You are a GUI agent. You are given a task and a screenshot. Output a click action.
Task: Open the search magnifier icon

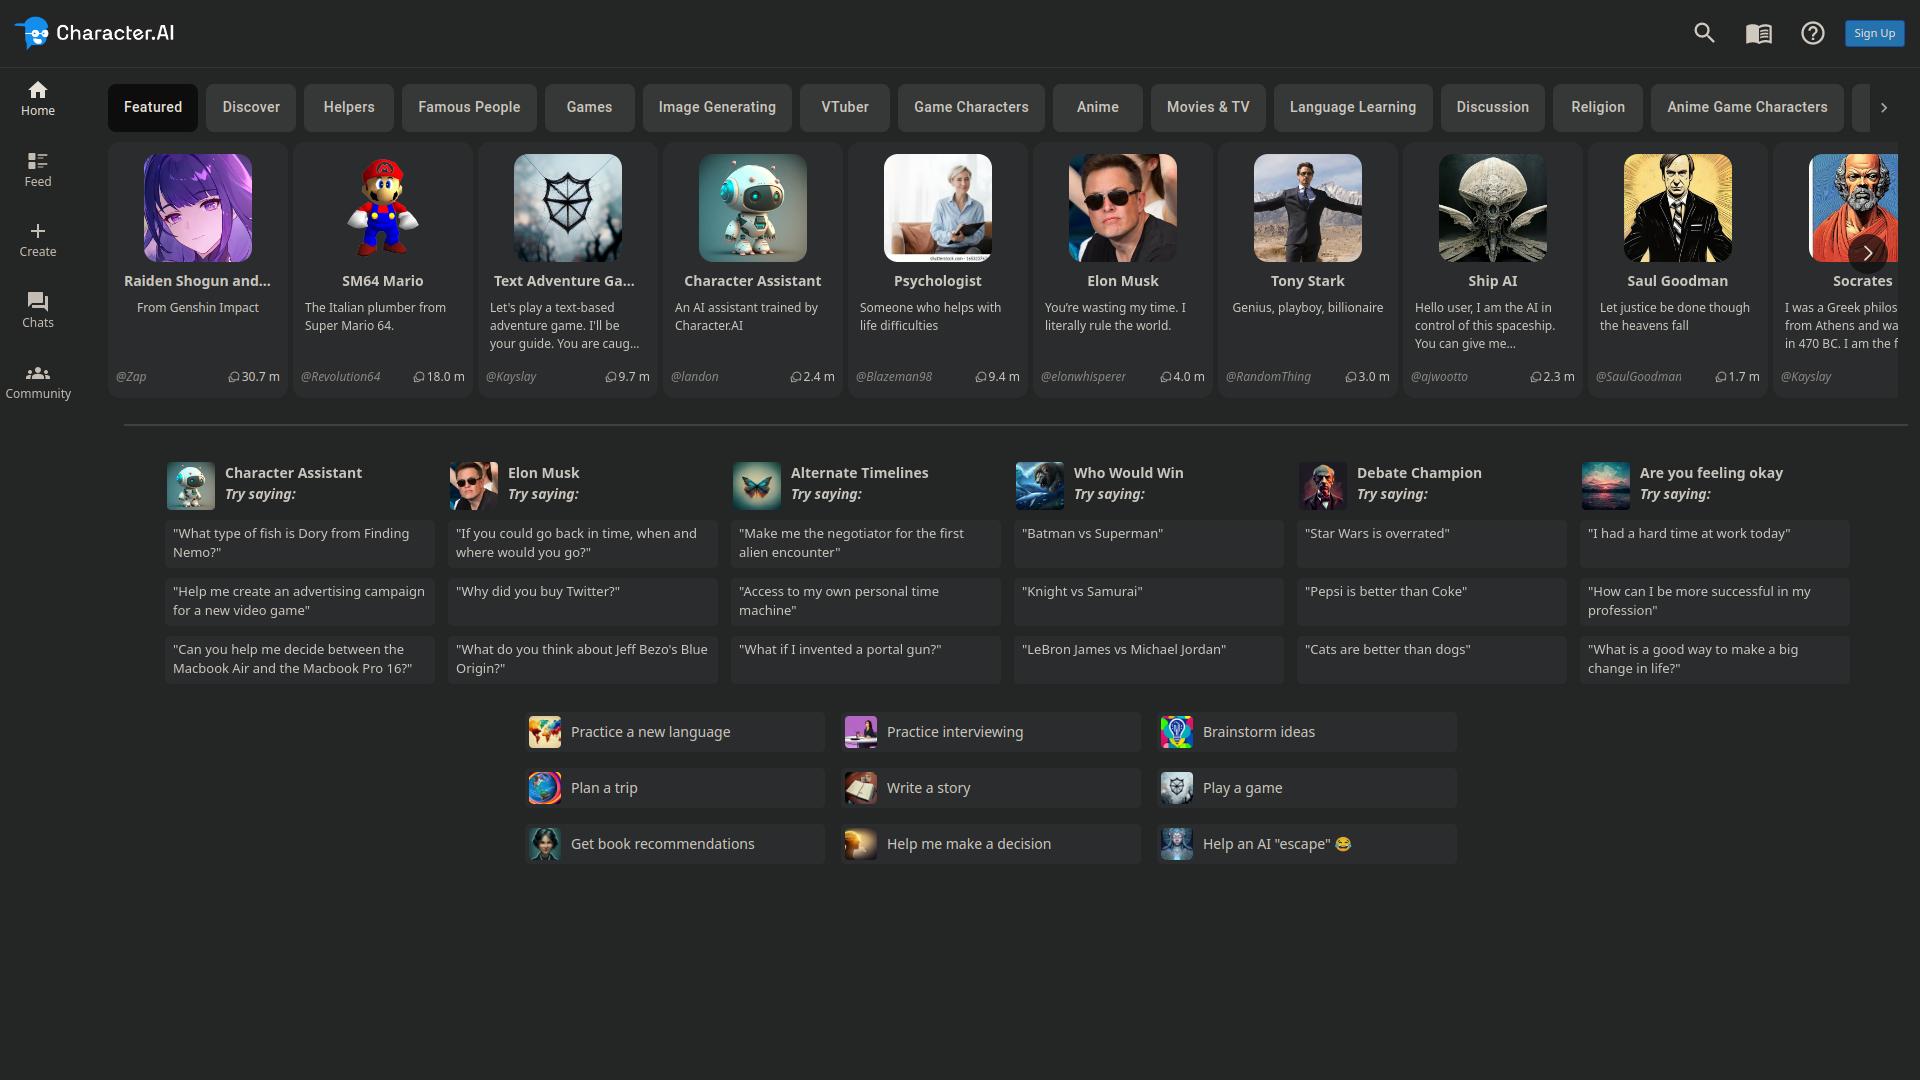pos(1704,33)
